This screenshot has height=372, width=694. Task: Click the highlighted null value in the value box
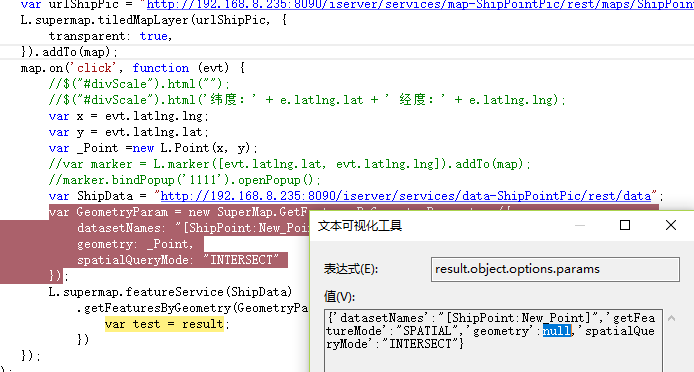click(557, 331)
